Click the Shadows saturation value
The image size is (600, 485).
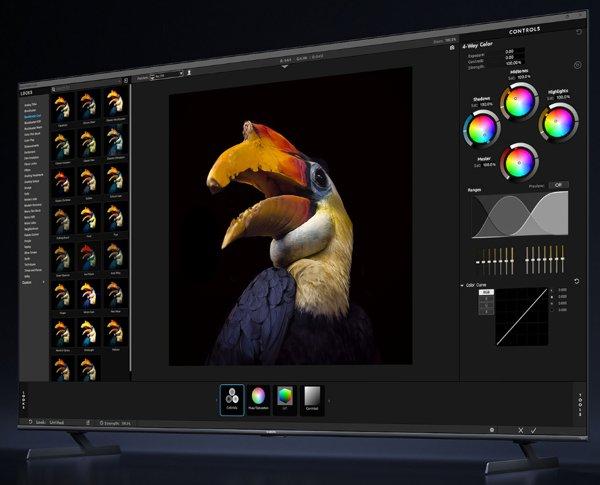pos(486,105)
